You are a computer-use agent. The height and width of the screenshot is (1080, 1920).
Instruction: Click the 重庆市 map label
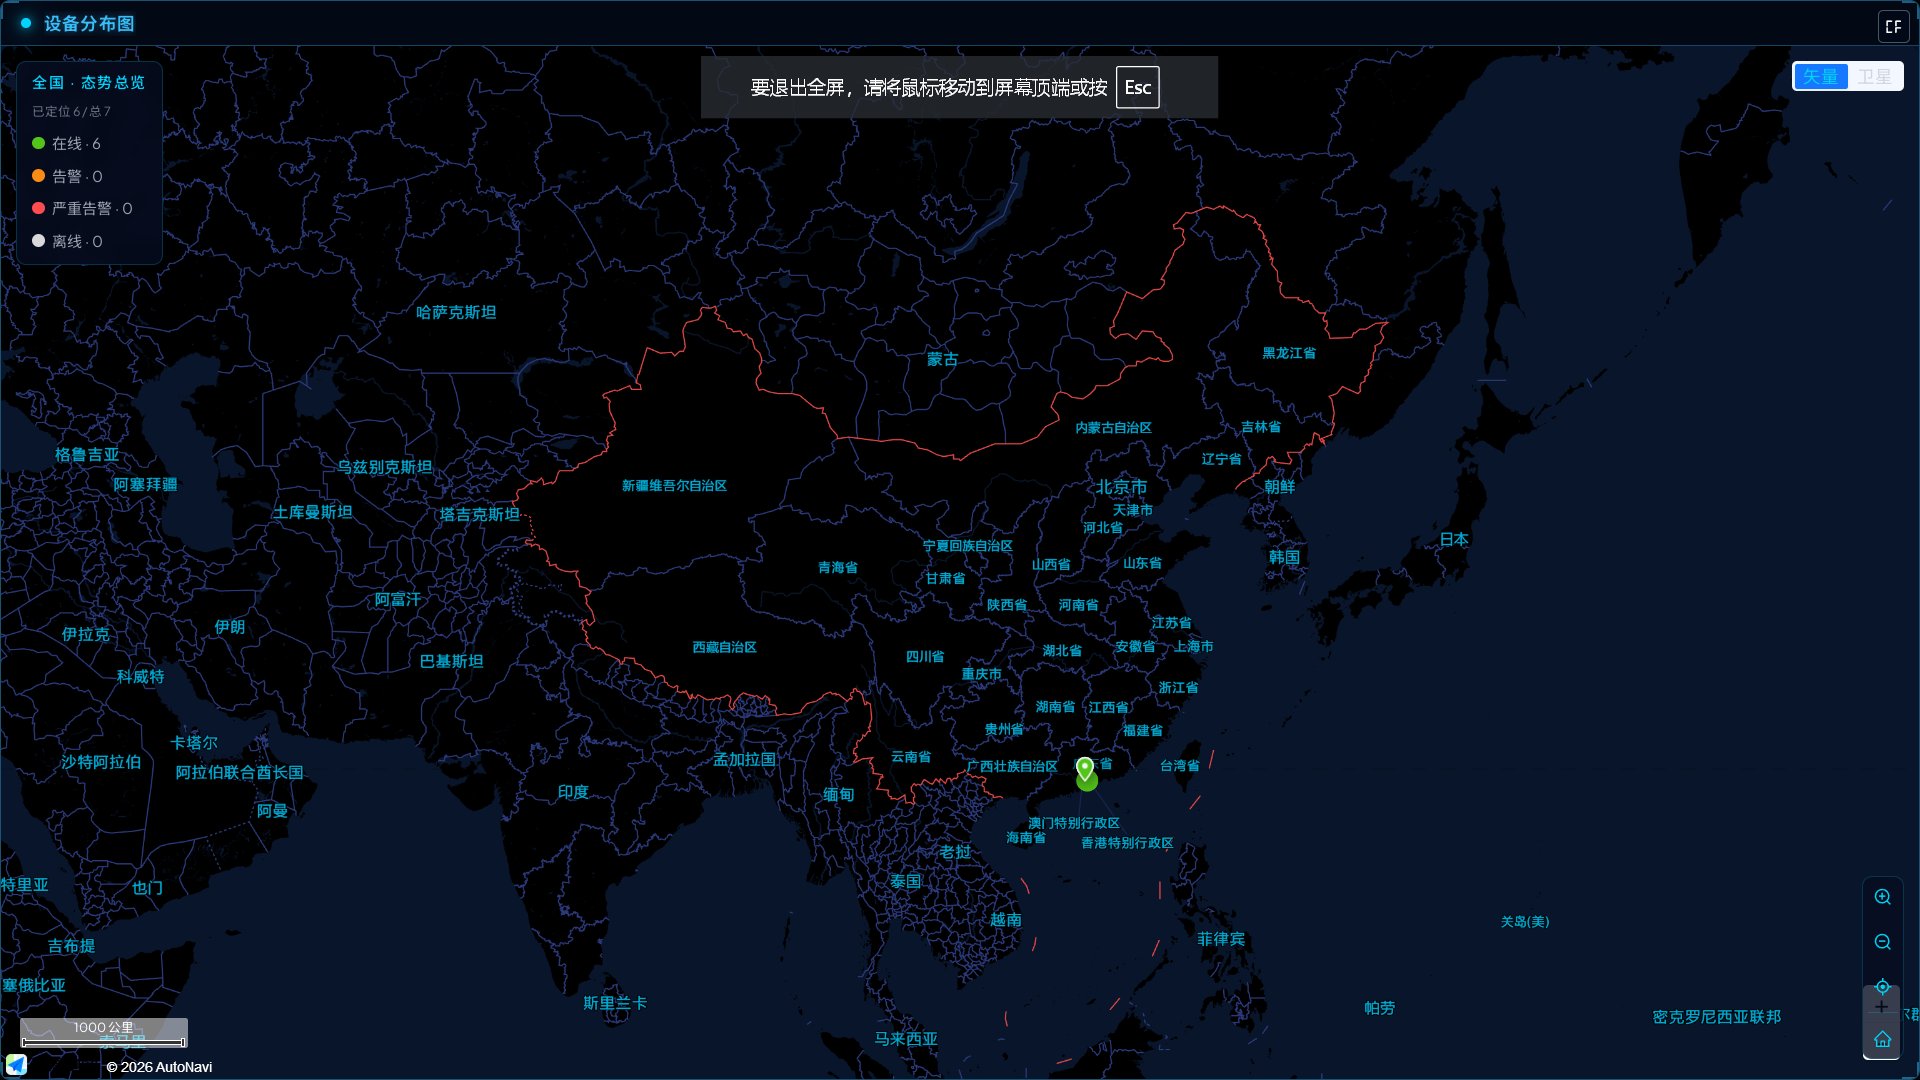(981, 674)
